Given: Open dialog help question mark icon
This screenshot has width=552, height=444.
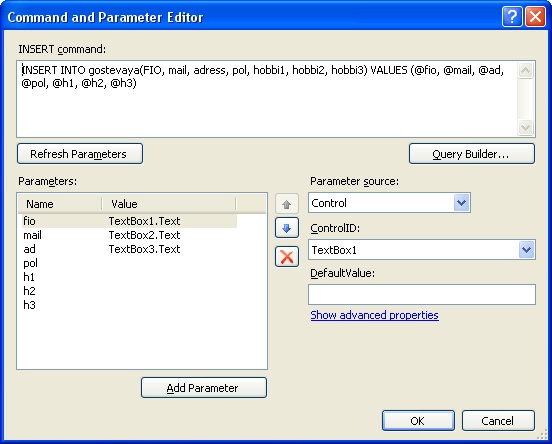Looking at the screenshot, I should click(512, 17).
